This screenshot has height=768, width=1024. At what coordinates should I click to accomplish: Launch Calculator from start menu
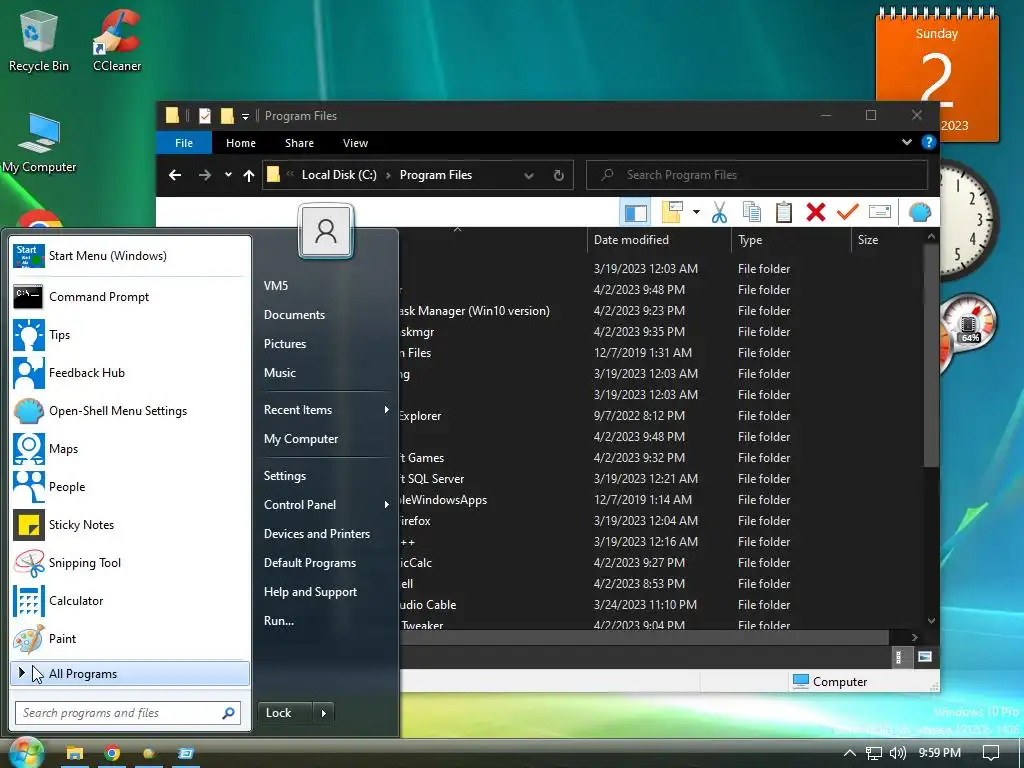[130, 601]
